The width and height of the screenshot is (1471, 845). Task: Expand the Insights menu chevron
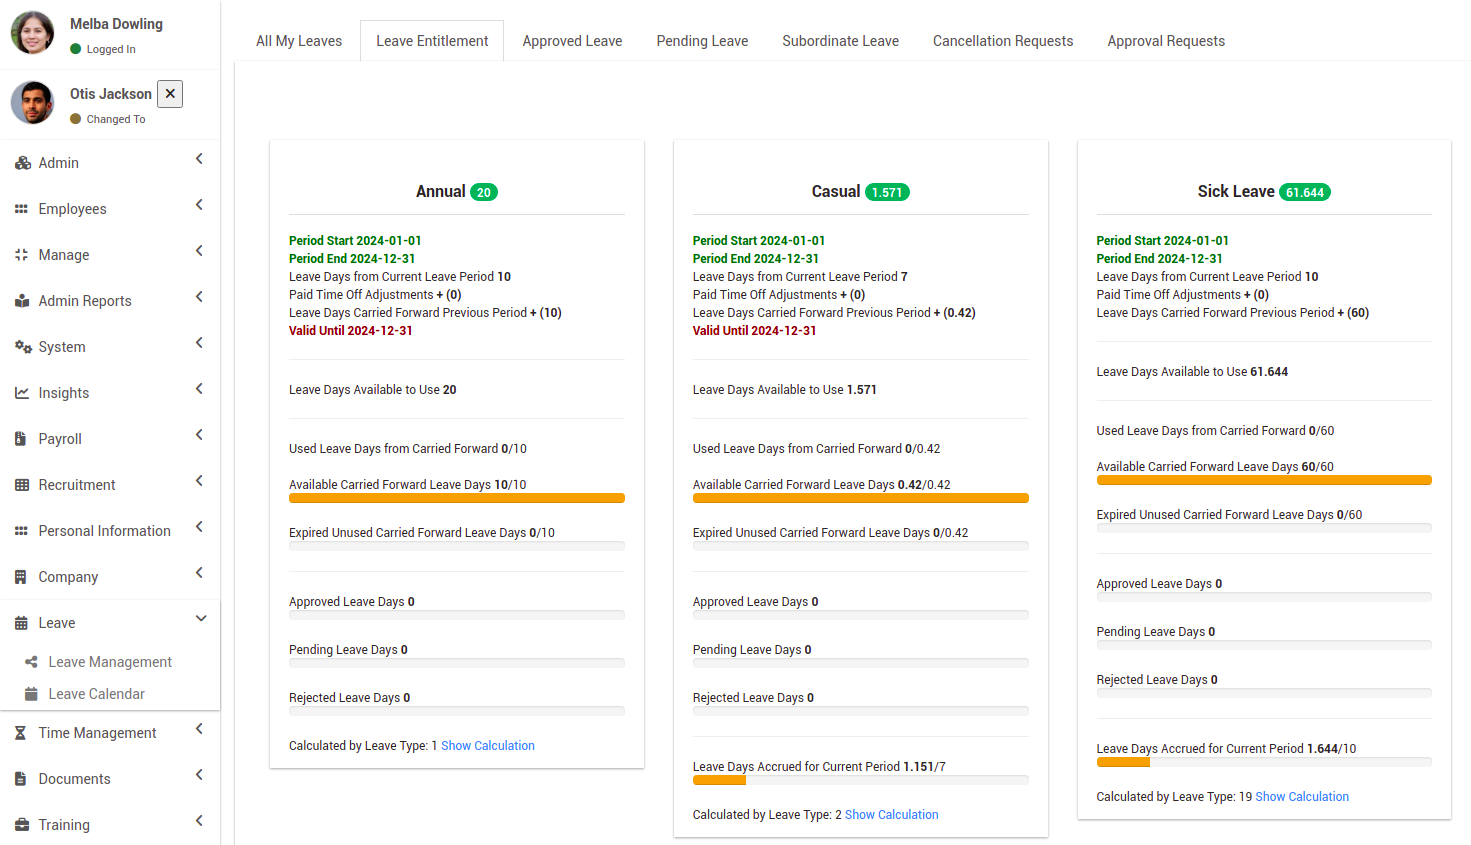point(199,389)
